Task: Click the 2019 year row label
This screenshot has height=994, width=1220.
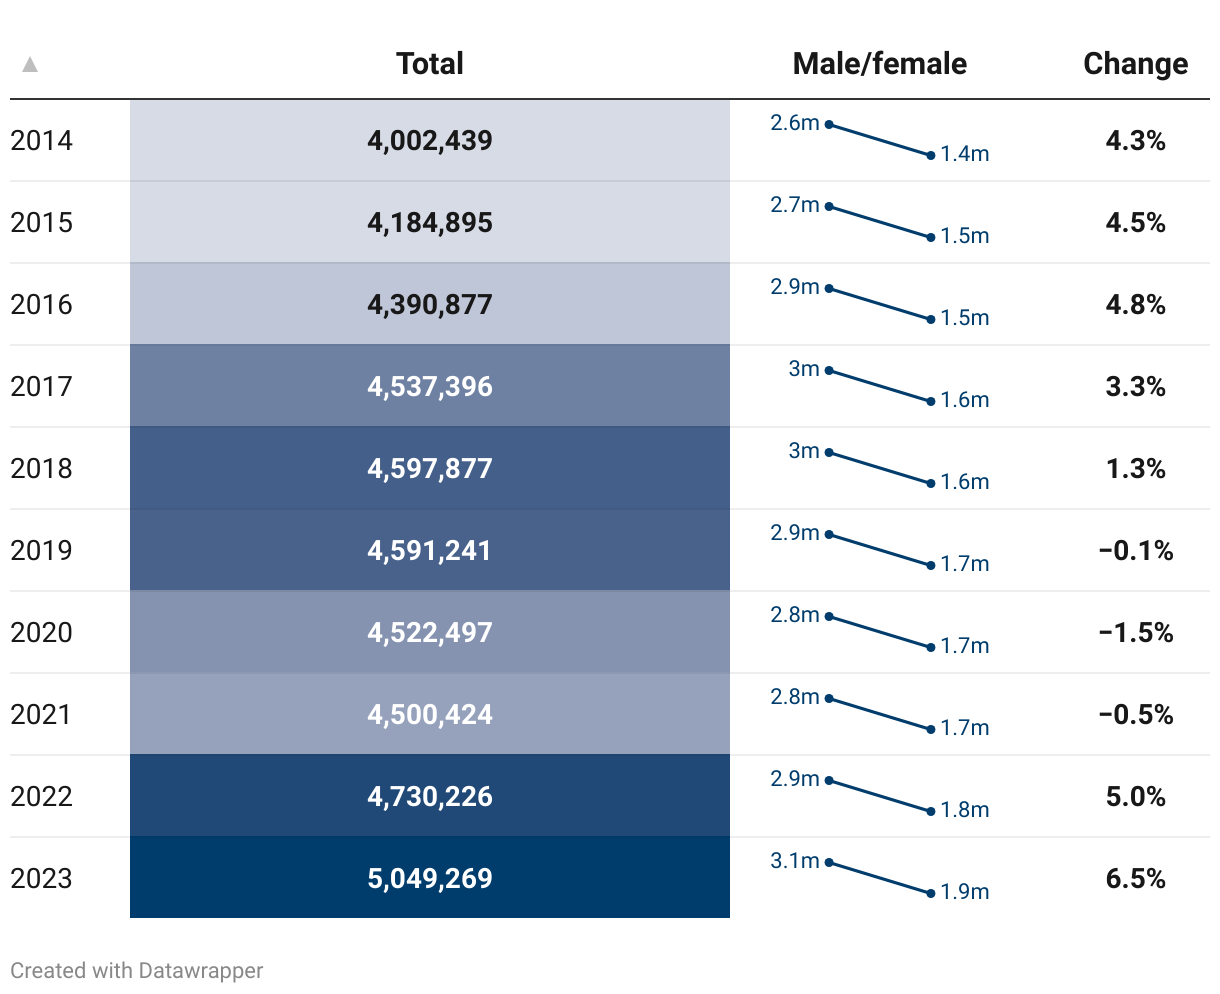Action: point(42,550)
